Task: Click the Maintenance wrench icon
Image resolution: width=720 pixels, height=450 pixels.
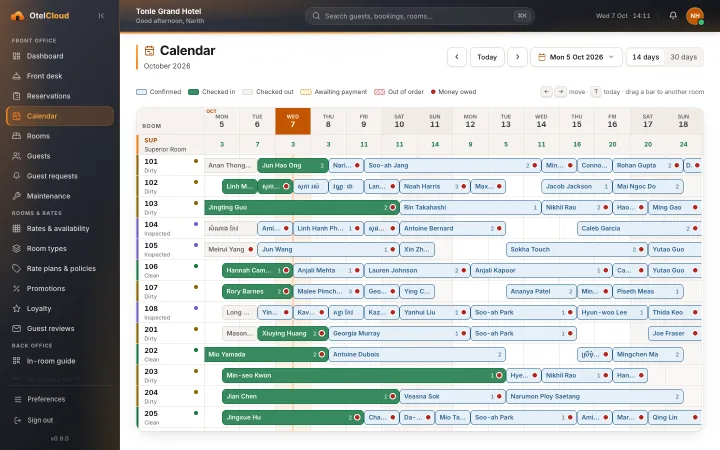Action: coord(17,196)
